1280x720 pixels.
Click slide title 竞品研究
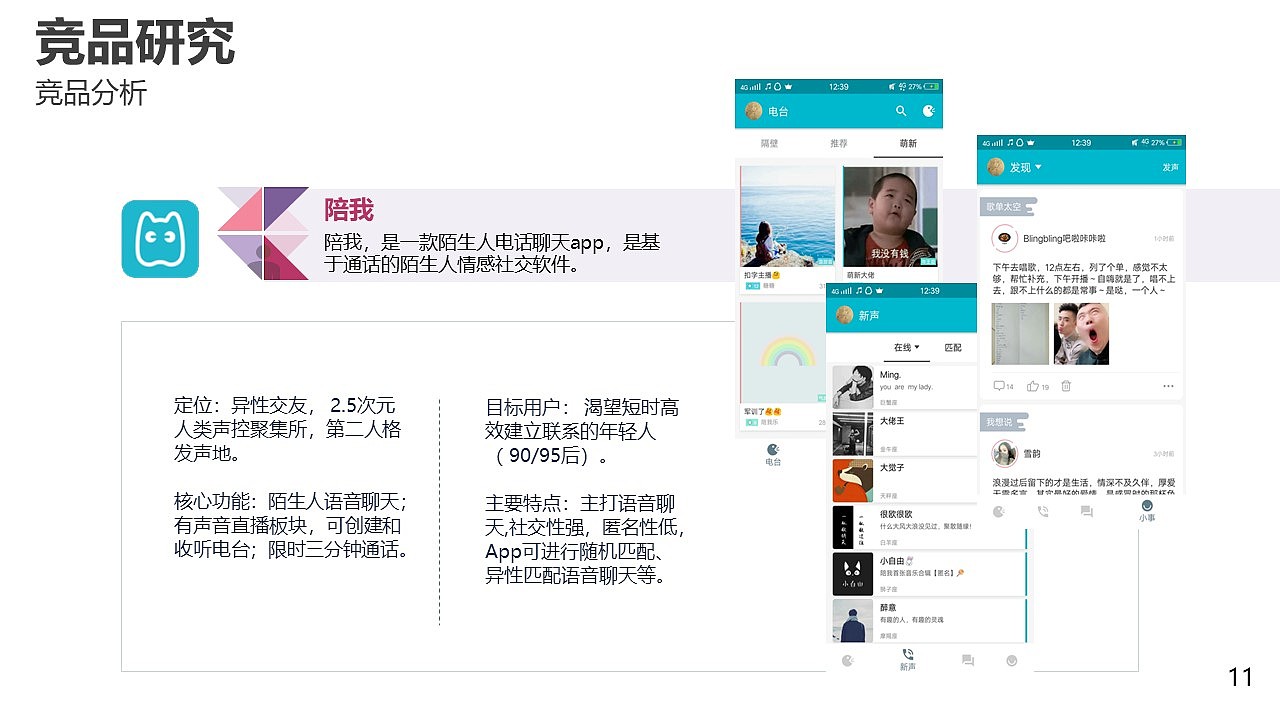click(135, 42)
